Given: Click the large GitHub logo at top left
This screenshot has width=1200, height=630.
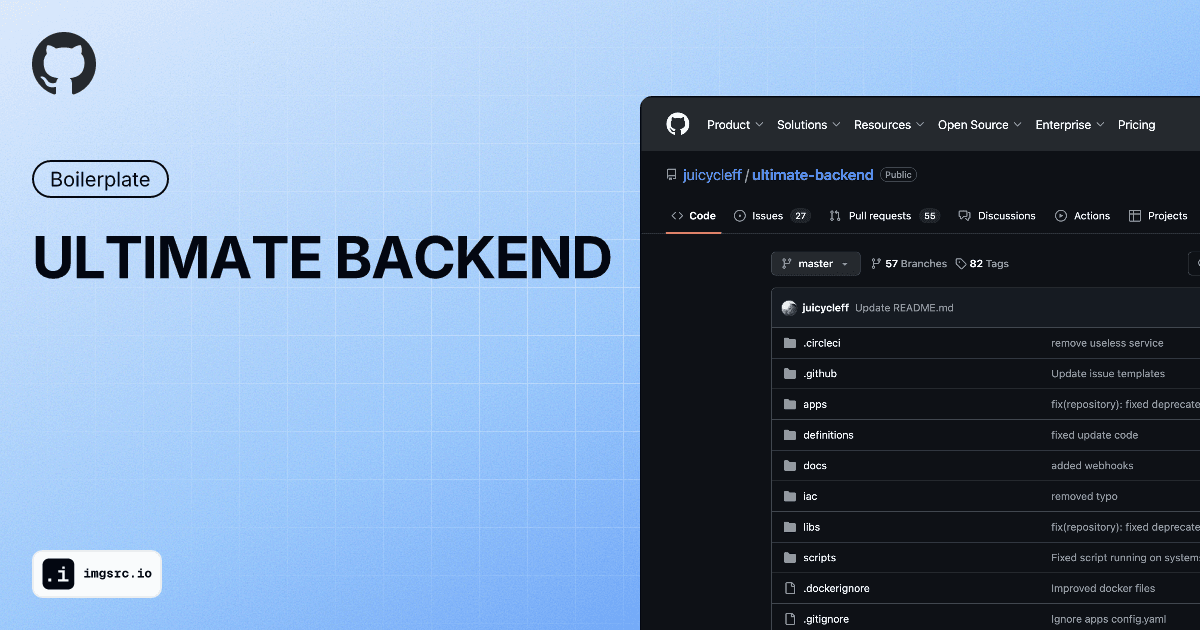Looking at the screenshot, I should (64, 64).
